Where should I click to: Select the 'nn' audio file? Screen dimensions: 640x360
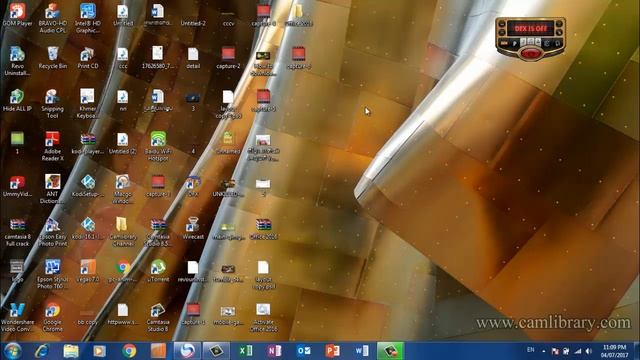[123, 100]
